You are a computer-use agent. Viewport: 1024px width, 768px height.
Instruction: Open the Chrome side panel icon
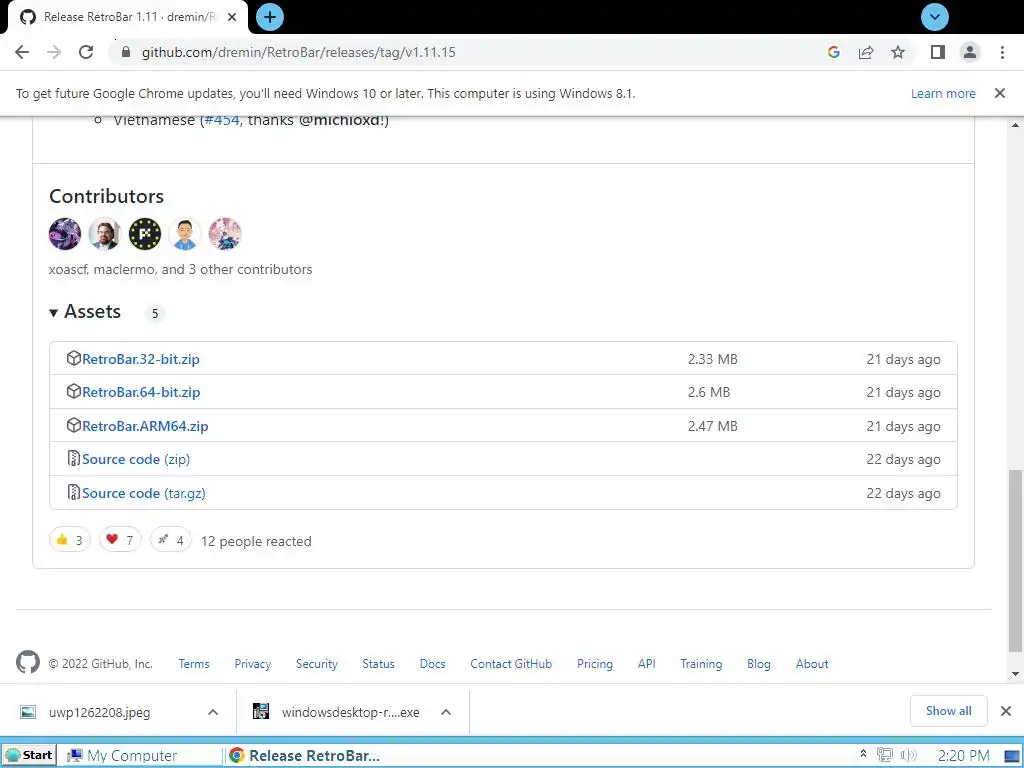click(938, 52)
